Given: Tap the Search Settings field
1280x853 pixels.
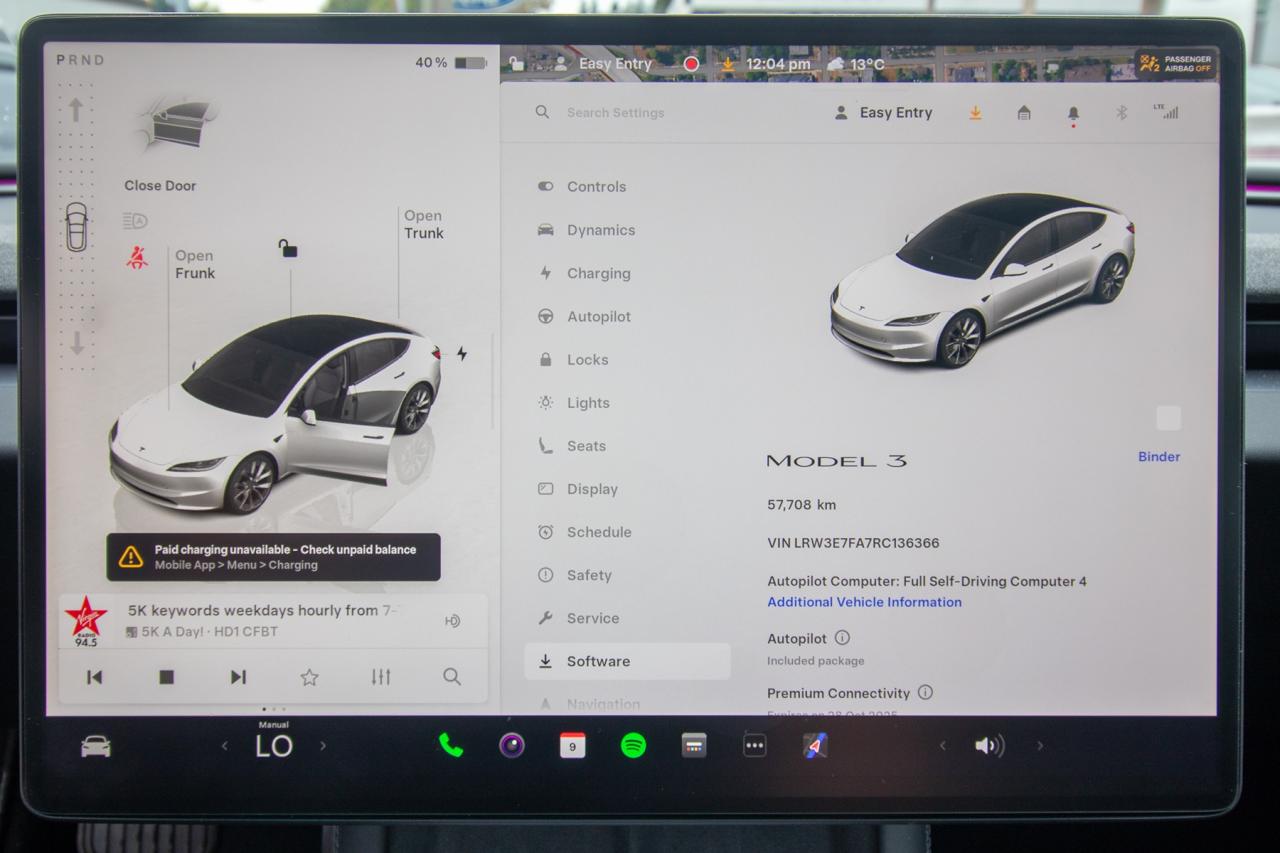Looking at the screenshot, I should [614, 112].
